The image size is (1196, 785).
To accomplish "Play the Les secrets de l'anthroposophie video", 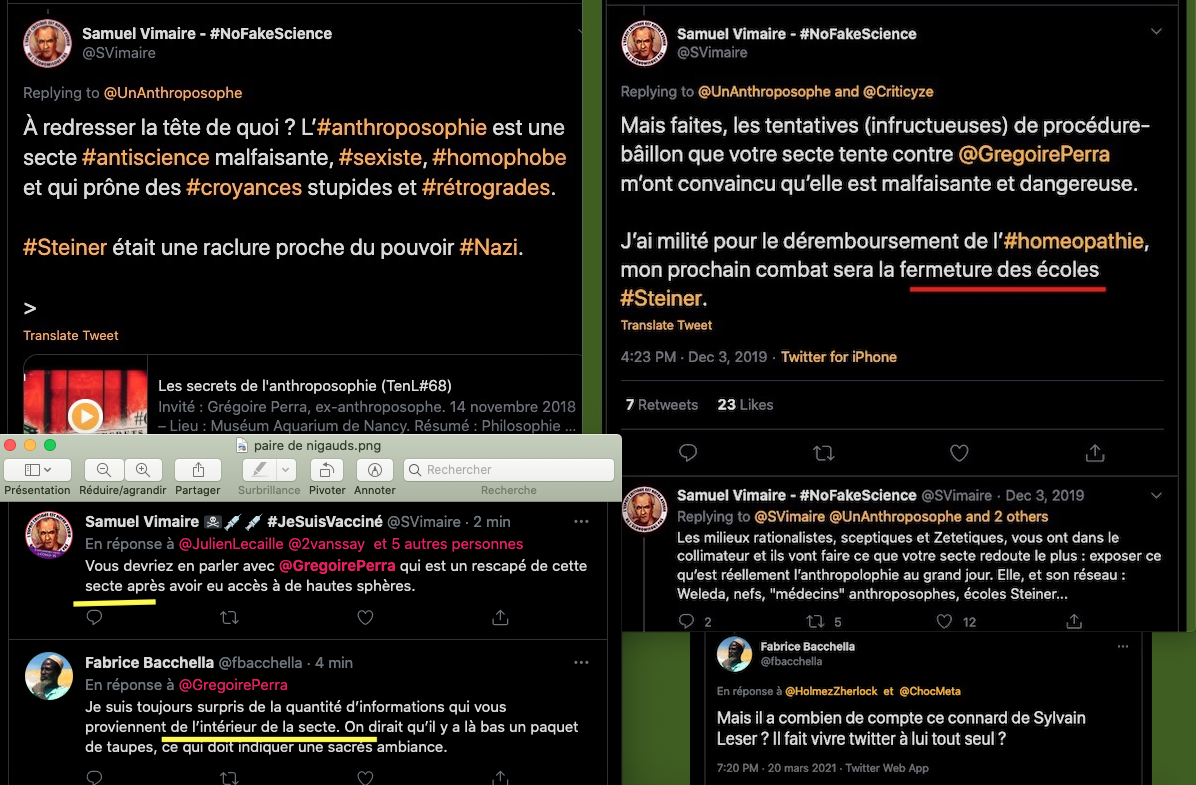I will click(x=85, y=416).
